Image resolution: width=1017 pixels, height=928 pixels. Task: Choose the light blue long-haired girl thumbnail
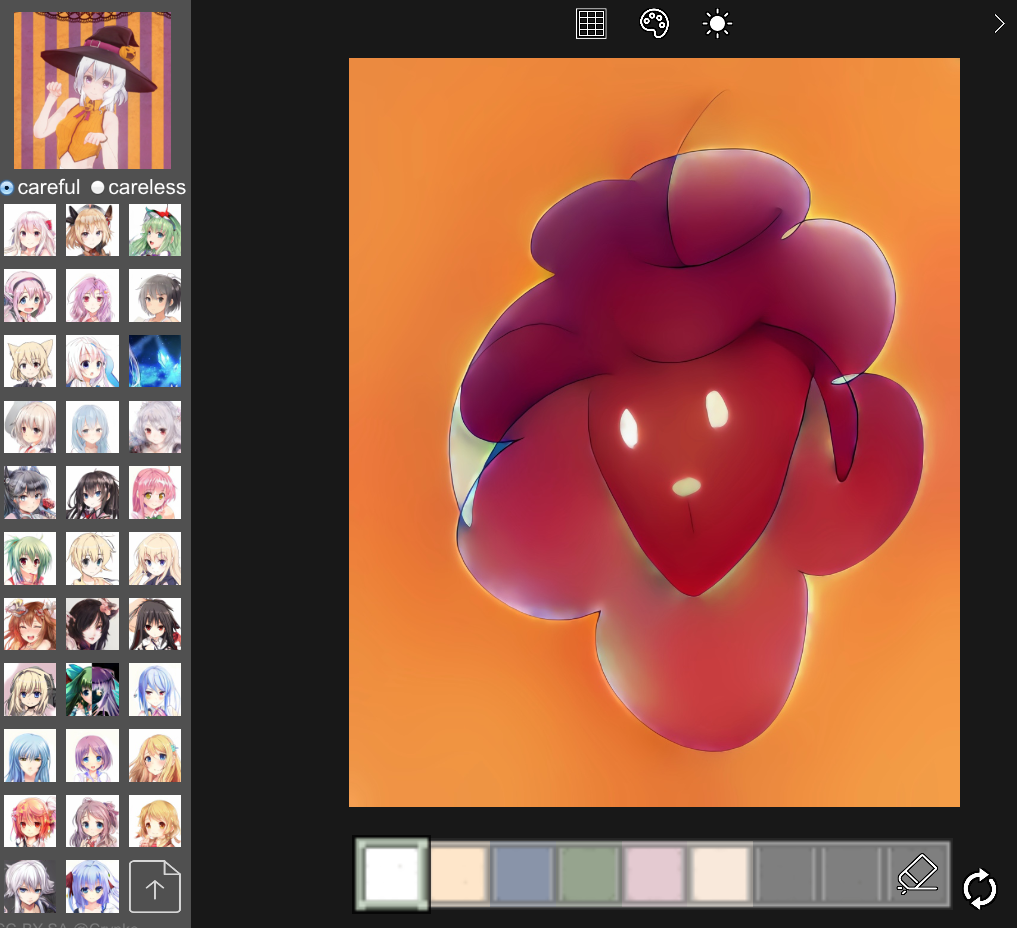pos(92,427)
